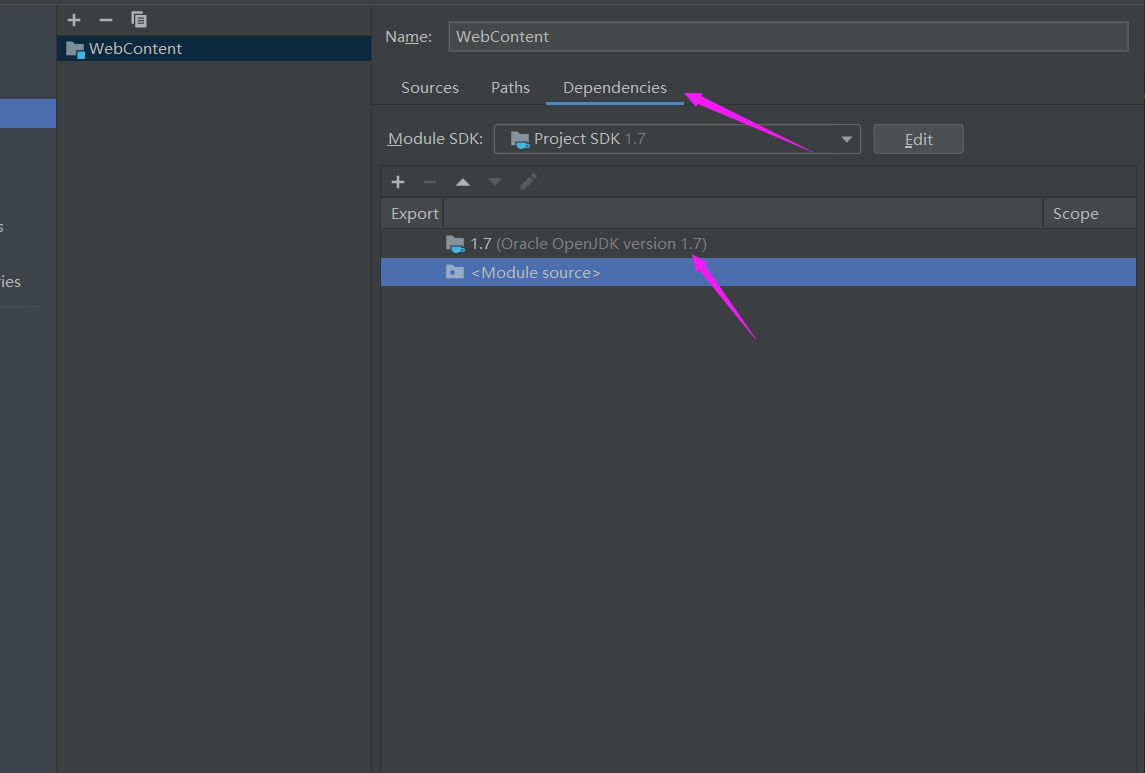Click the Project SDK icon in dropdown
Screen dimensions: 1145x773
tap(520, 139)
